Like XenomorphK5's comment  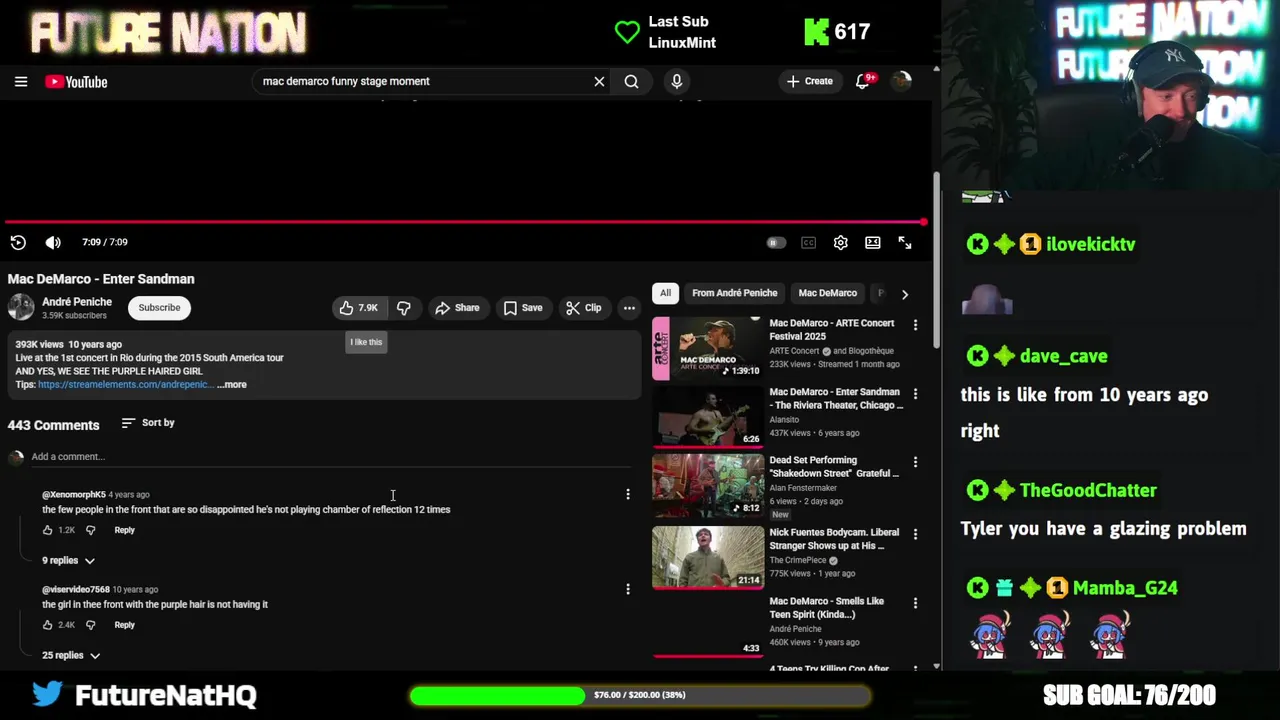[47, 530]
